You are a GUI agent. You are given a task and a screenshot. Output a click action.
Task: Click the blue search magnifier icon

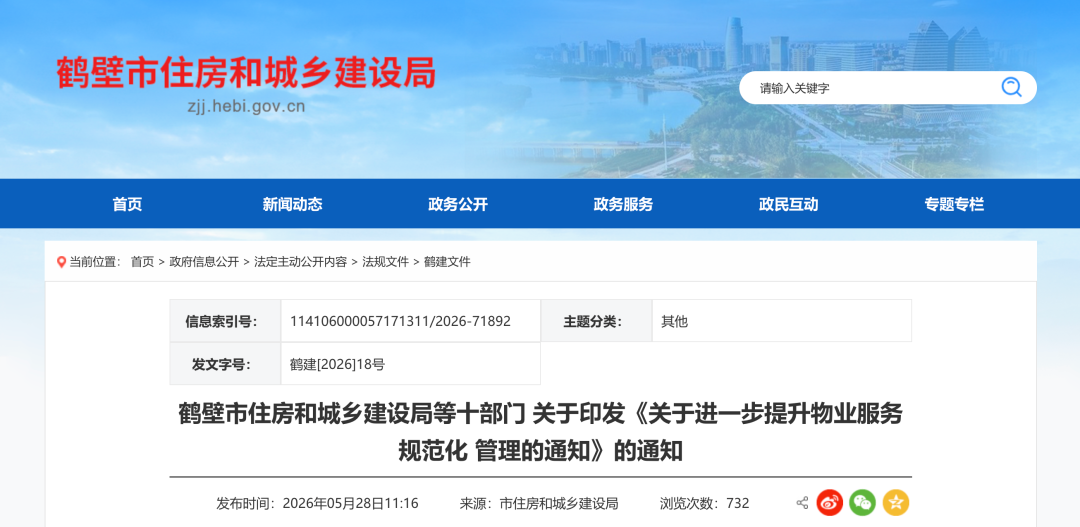click(1011, 87)
